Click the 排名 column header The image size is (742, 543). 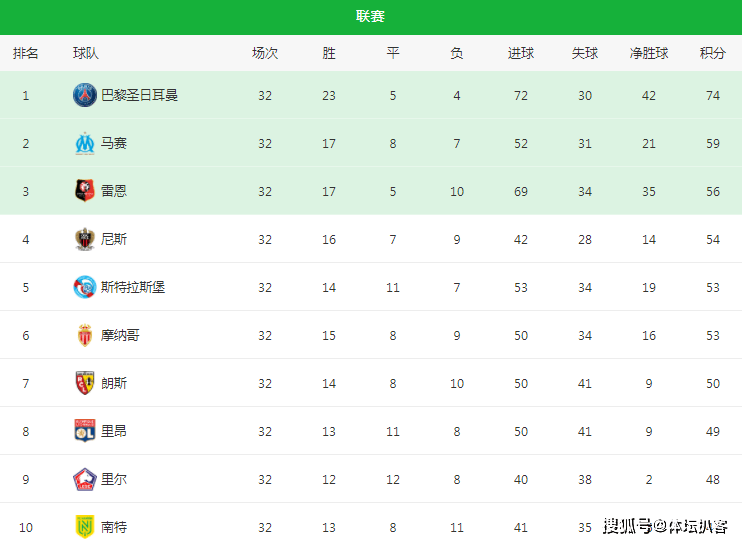point(26,53)
